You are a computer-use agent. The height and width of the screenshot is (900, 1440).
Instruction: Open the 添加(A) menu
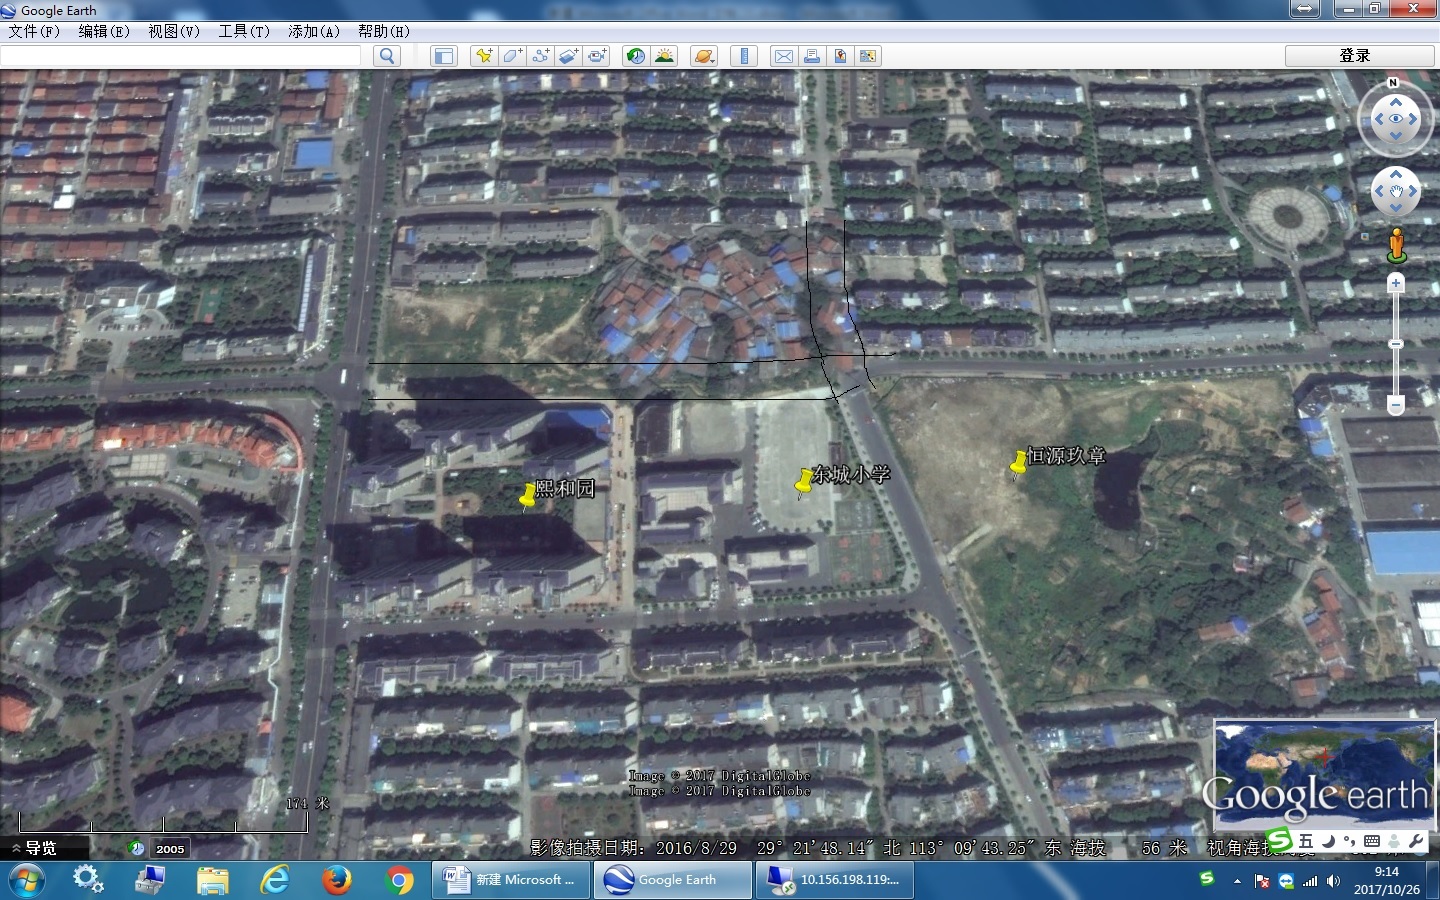313,31
